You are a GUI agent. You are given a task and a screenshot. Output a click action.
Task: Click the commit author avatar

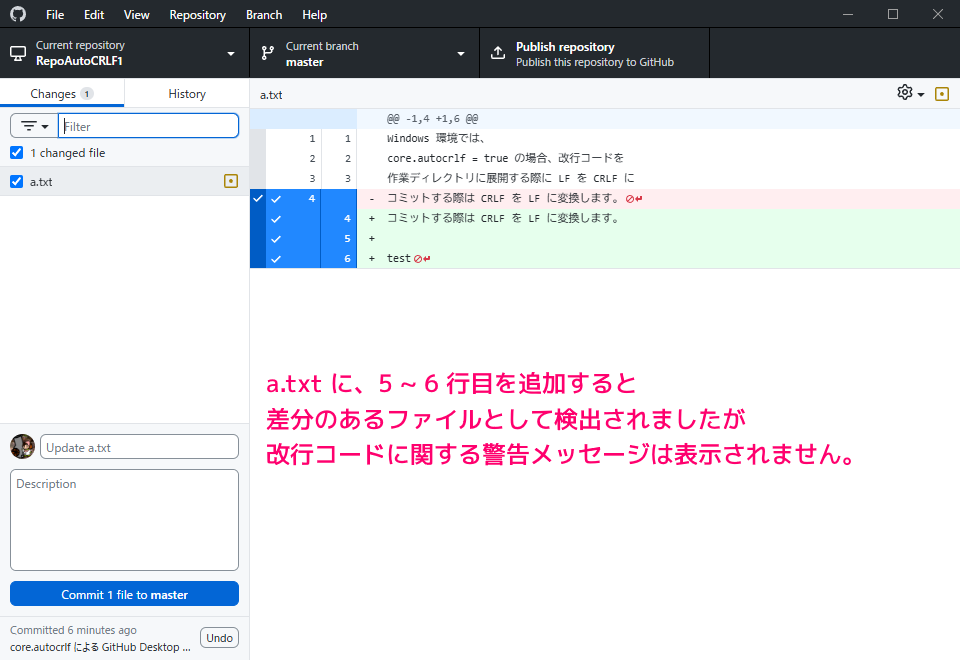22,447
